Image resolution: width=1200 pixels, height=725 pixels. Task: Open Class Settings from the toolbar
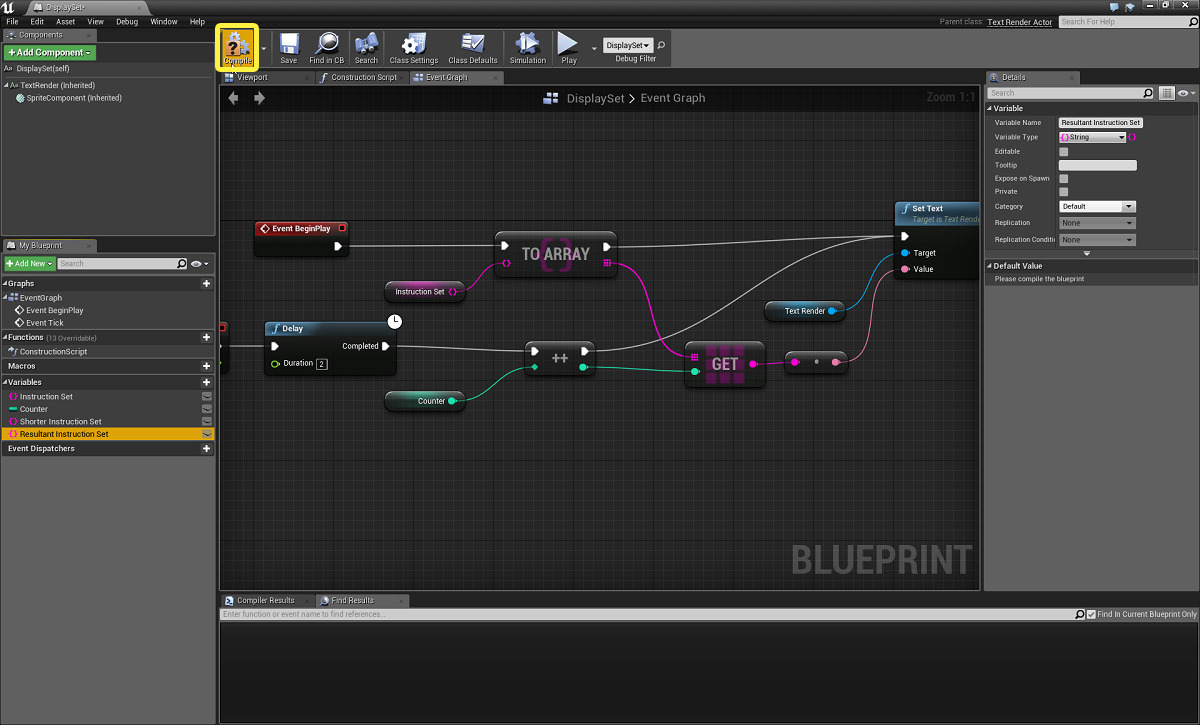point(413,47)
